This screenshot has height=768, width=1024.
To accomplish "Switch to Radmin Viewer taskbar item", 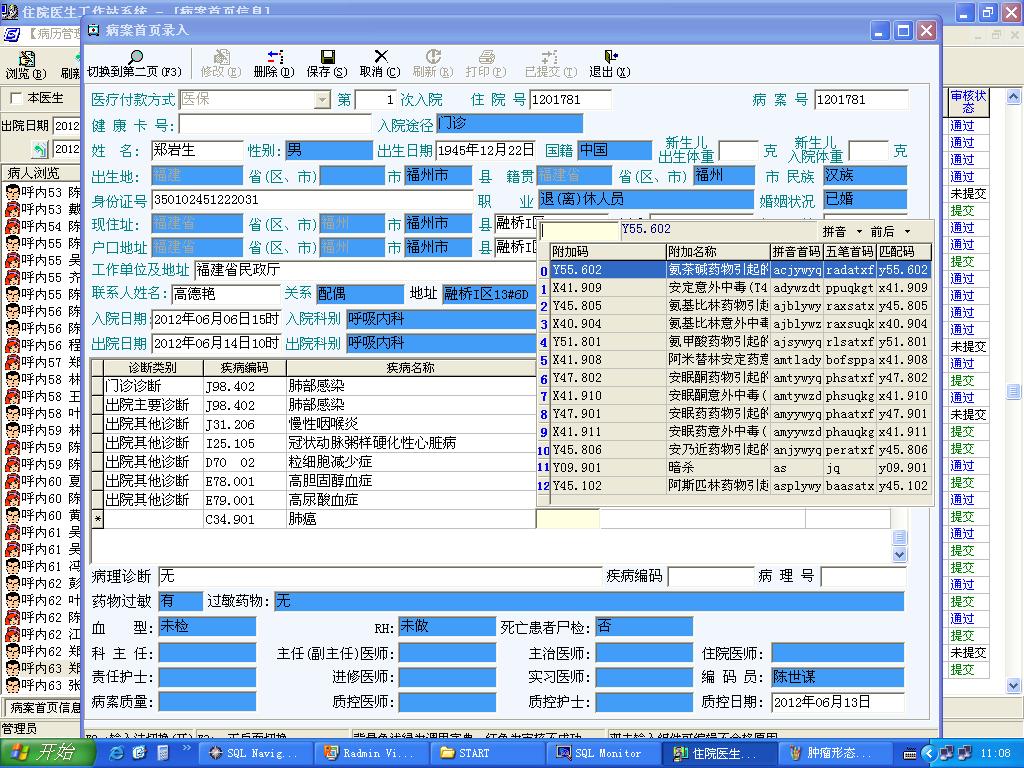I will tap(370, 753).
